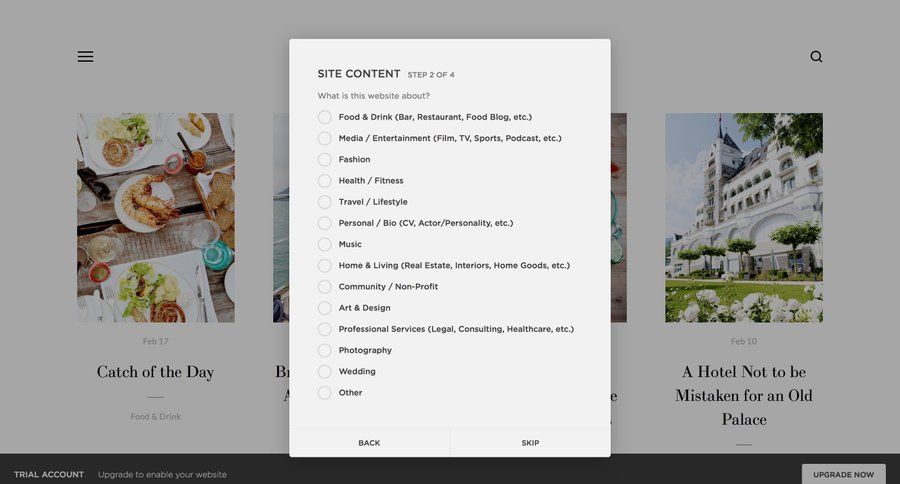Choose Media / Entertainment radio option

pyautogui.click(x=325, y=138)
